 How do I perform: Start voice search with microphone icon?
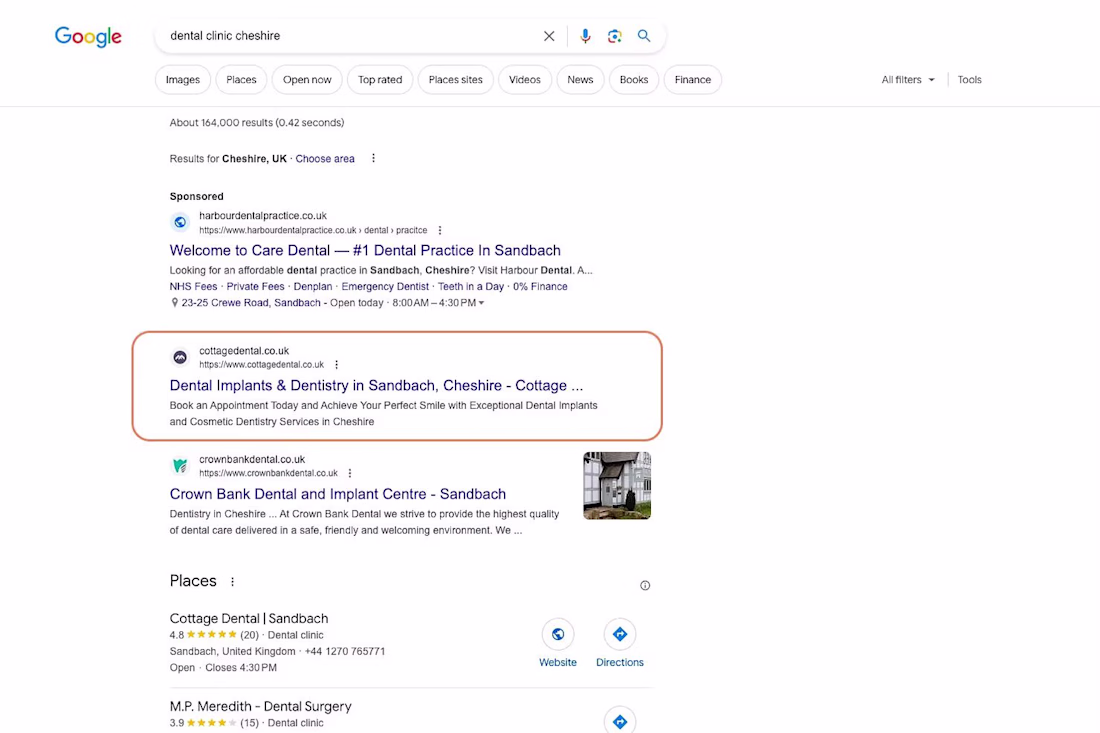pyautogui.click(x=585, y=36)
